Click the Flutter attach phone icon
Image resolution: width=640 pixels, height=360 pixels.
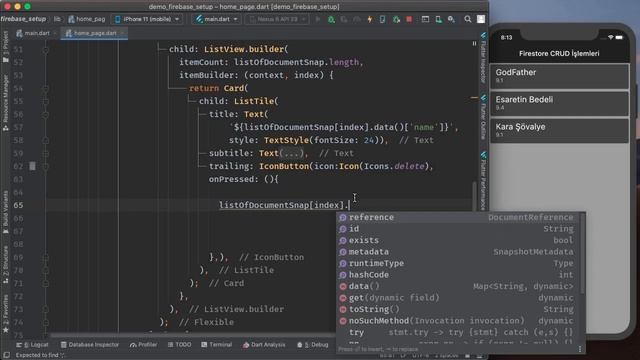382,19
